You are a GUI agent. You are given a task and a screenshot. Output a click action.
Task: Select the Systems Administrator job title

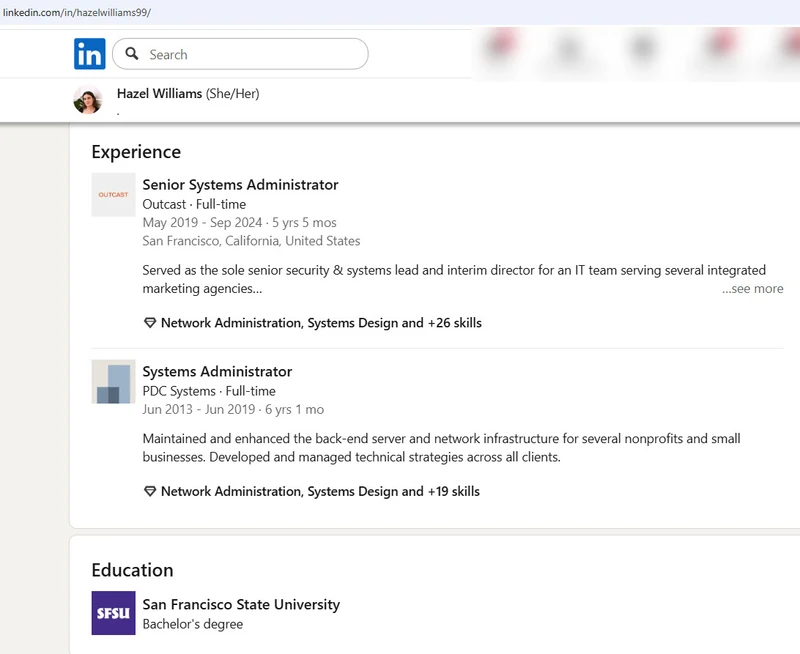click(217, 371)
